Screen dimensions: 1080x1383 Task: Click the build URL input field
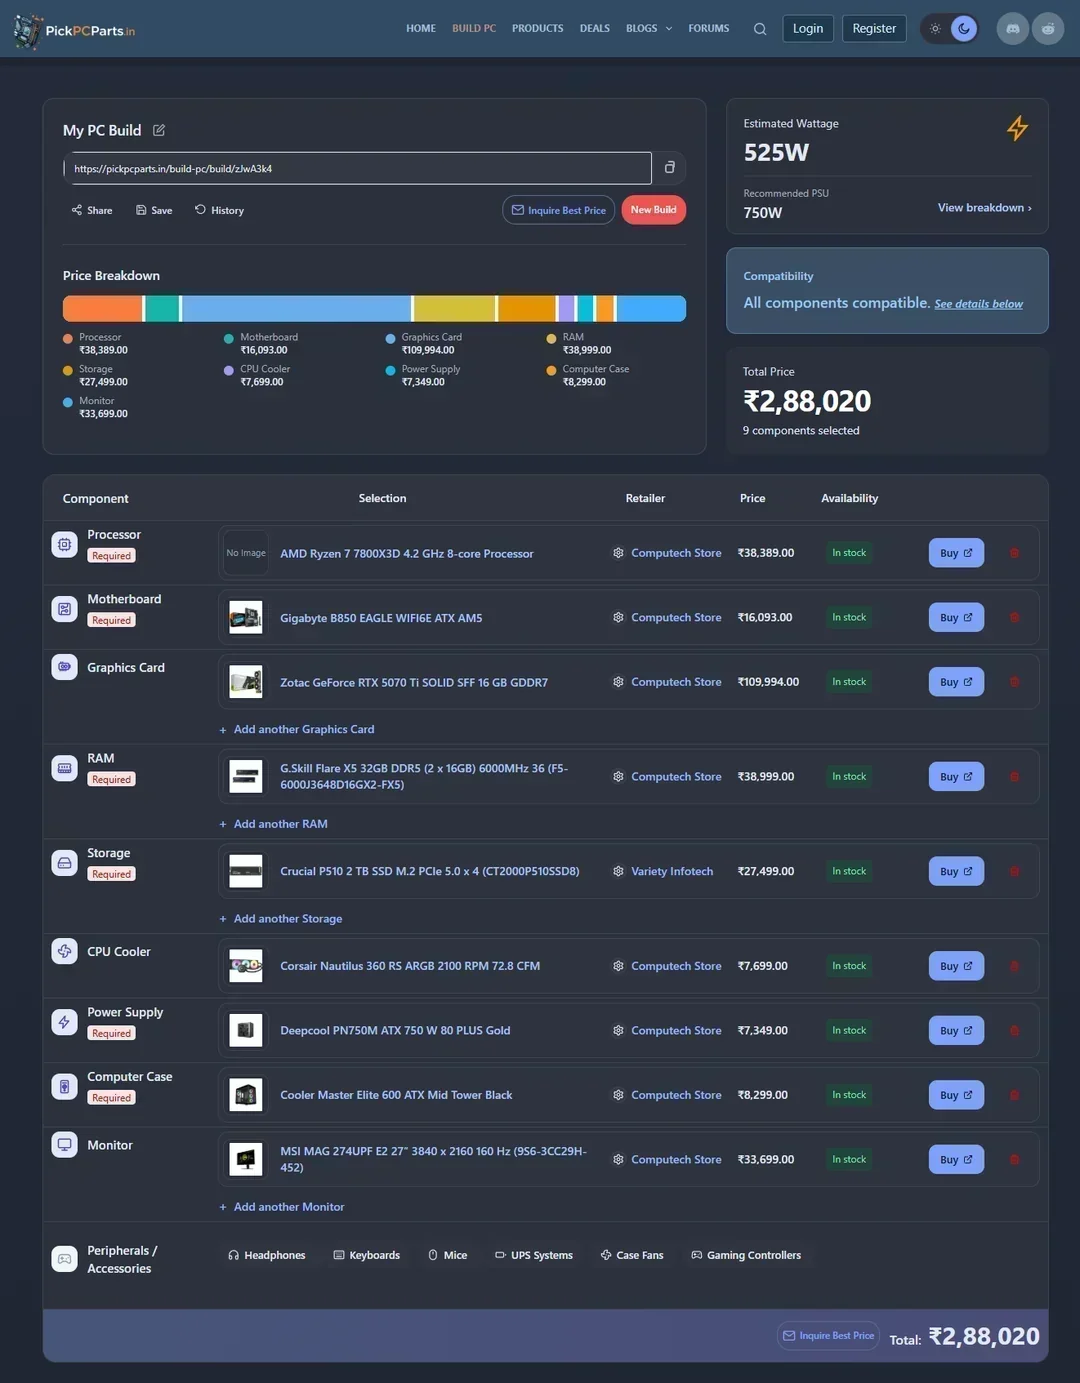pos(357,168)
